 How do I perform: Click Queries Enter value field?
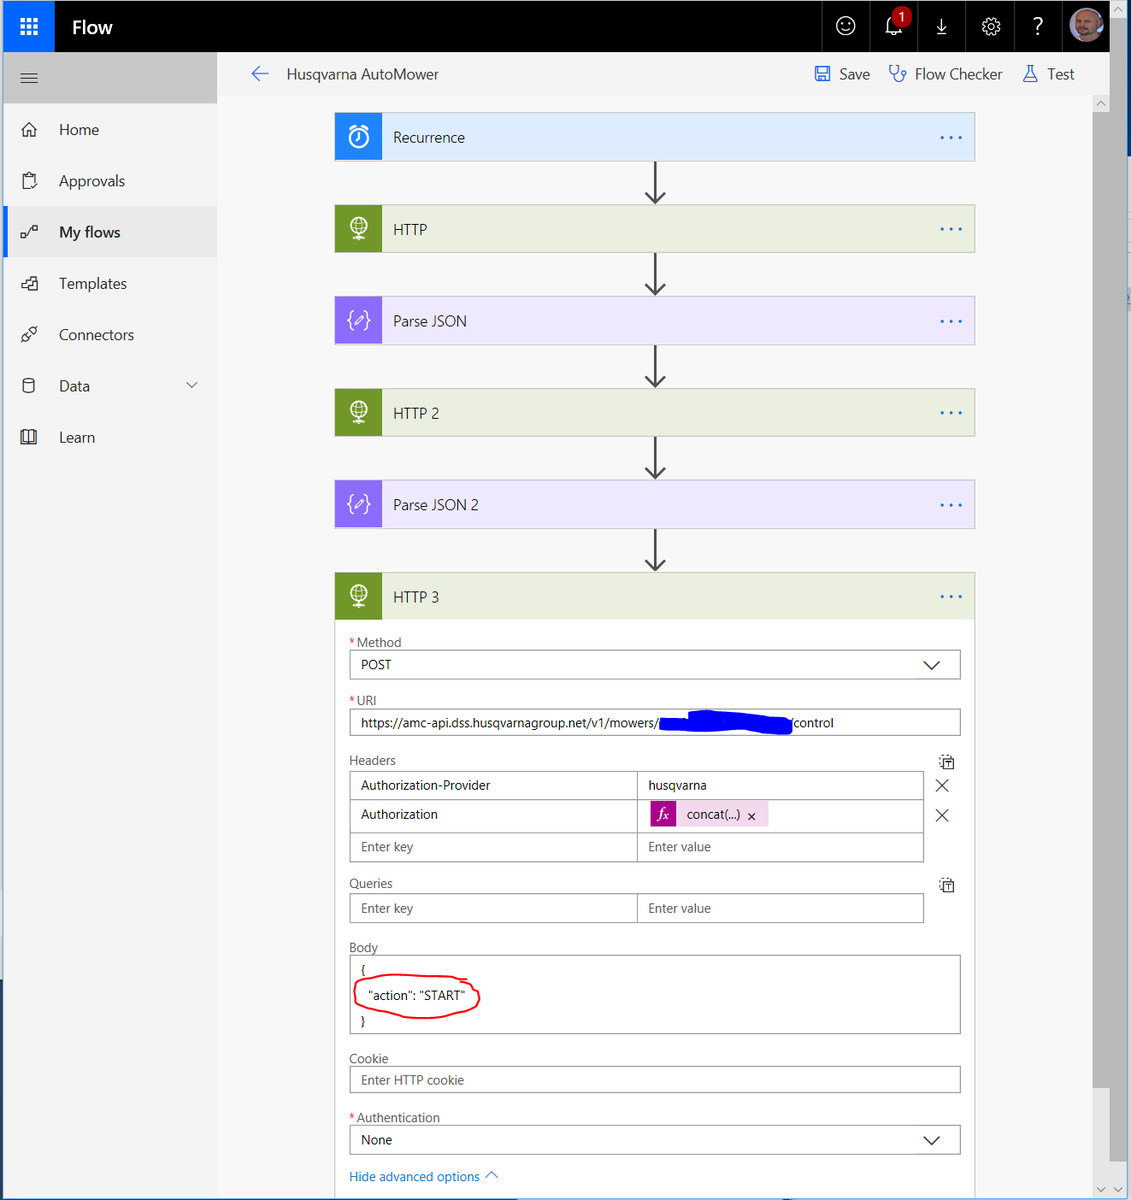[780, 908]
